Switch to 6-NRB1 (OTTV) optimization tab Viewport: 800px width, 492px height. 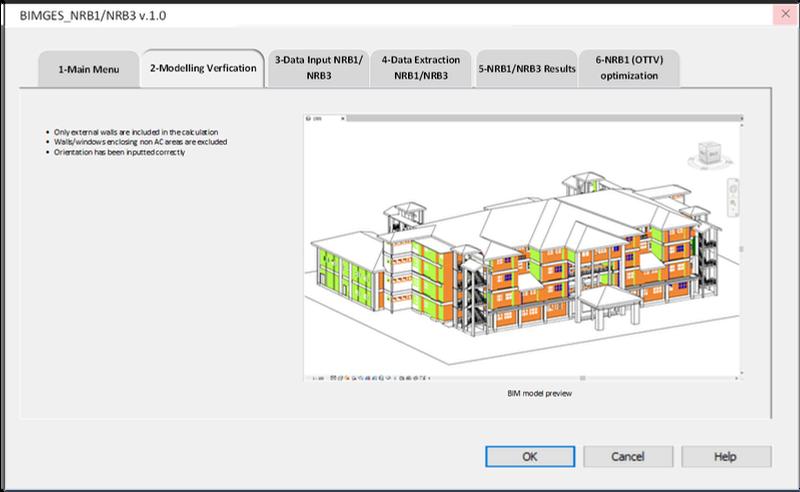coord(629,67)
